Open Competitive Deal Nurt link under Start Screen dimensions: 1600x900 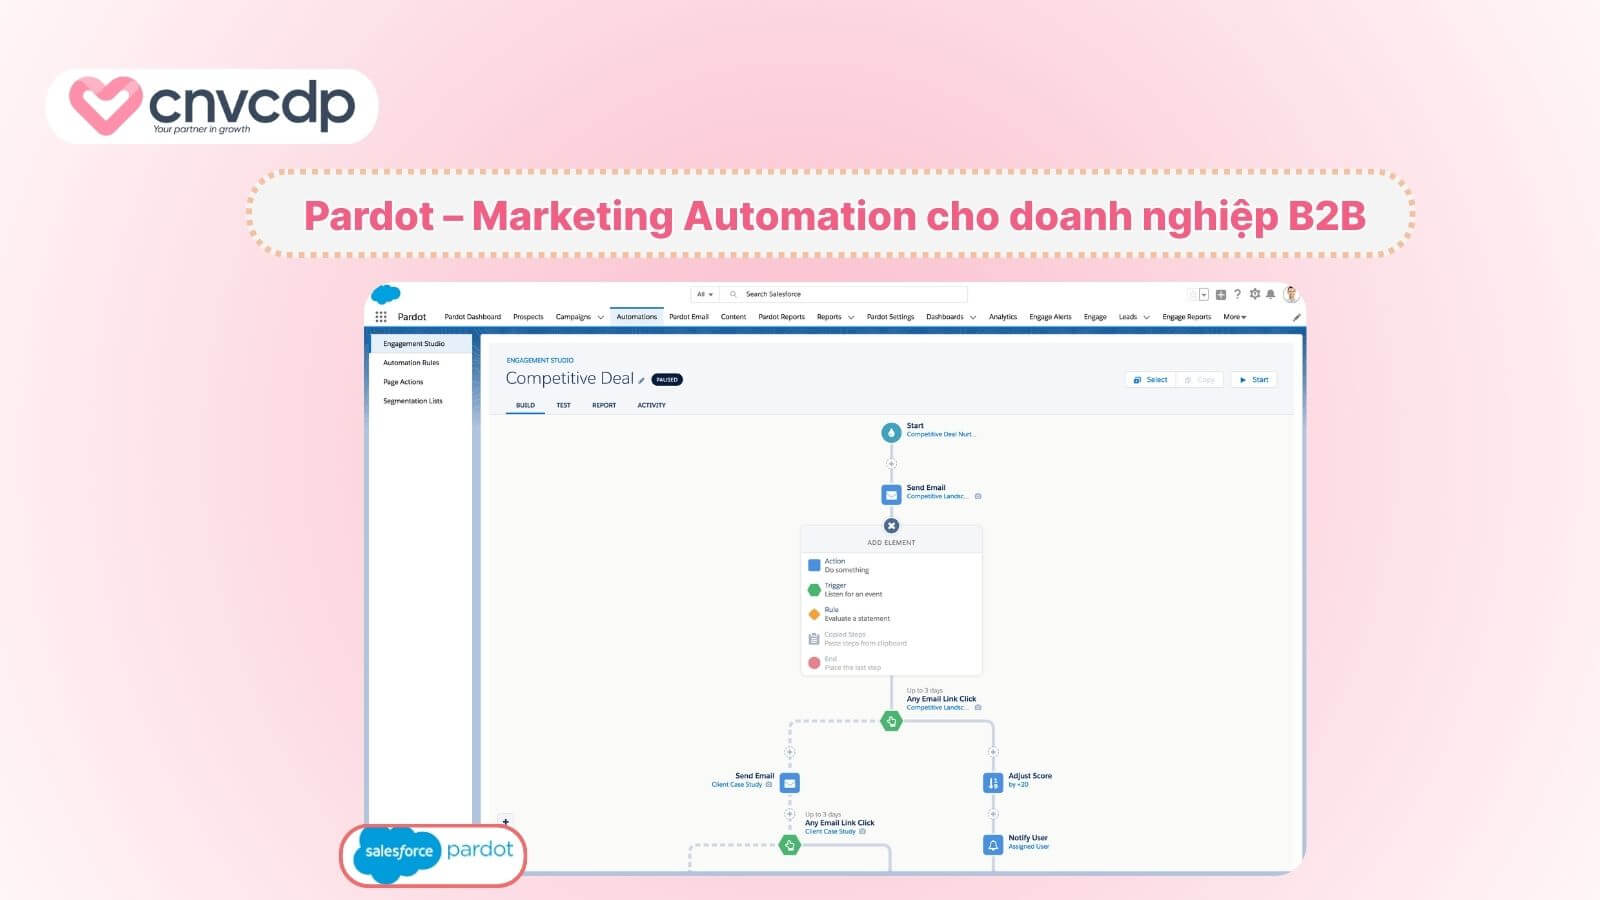click(941, 434)
